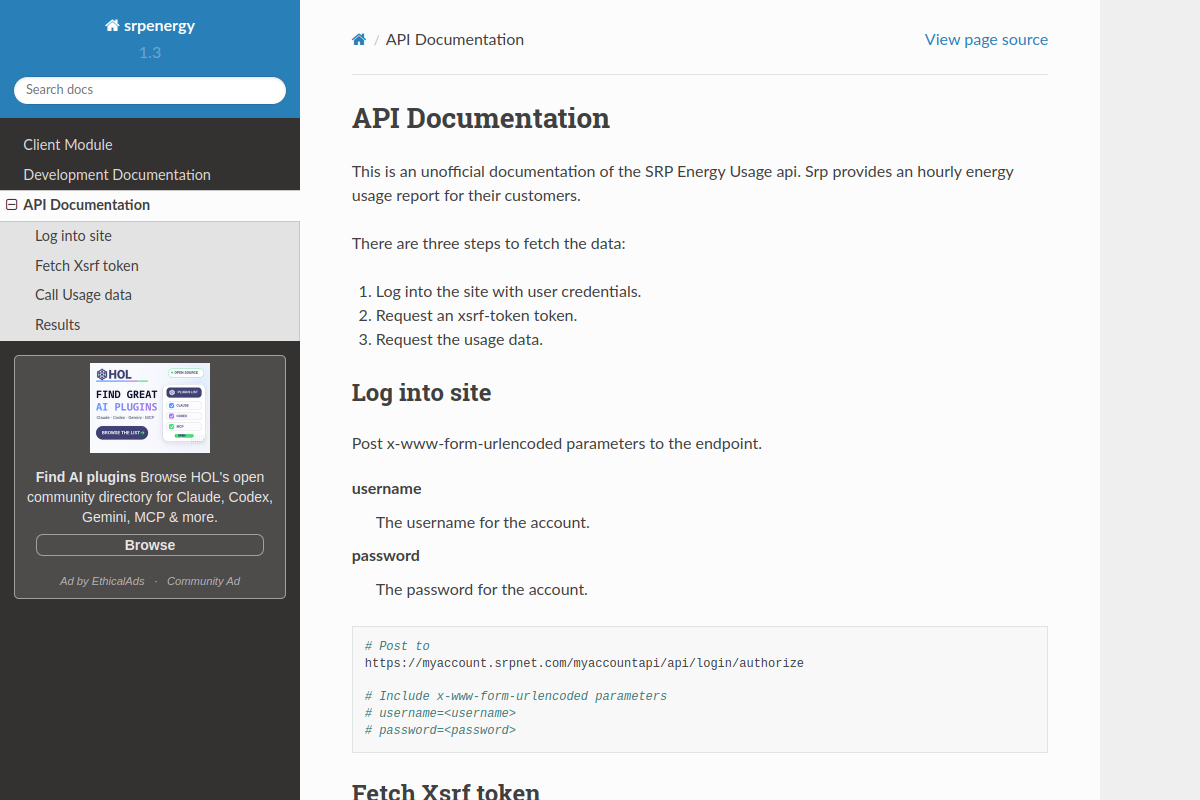The width and height of the screenshot is (1200, 800).
Task: Select the login authorize URL in code block
Action: click(584, 663)
